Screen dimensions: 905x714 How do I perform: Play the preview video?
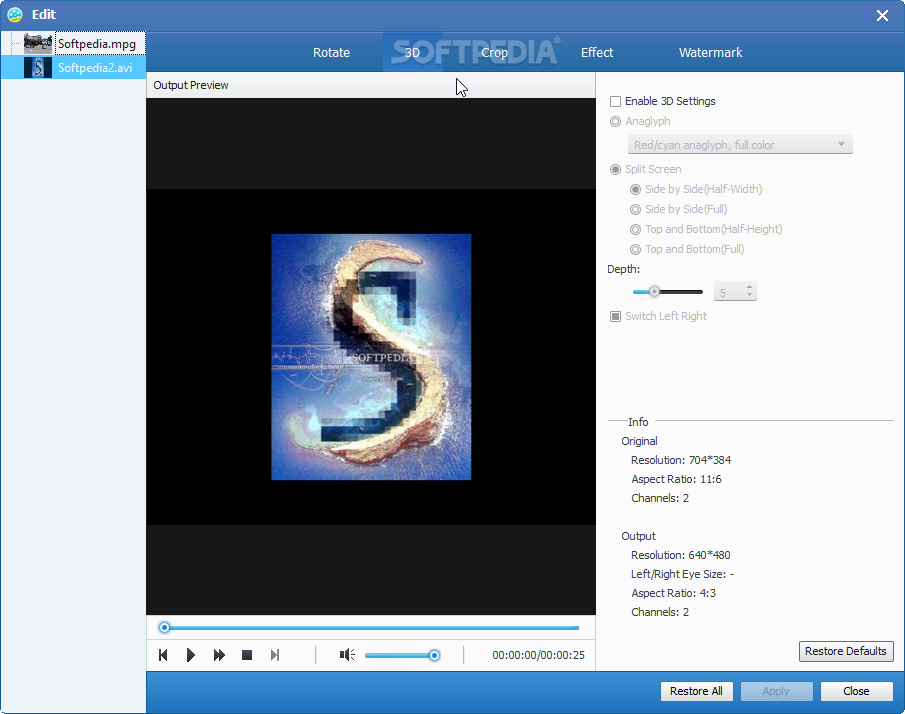pos(191,655)
